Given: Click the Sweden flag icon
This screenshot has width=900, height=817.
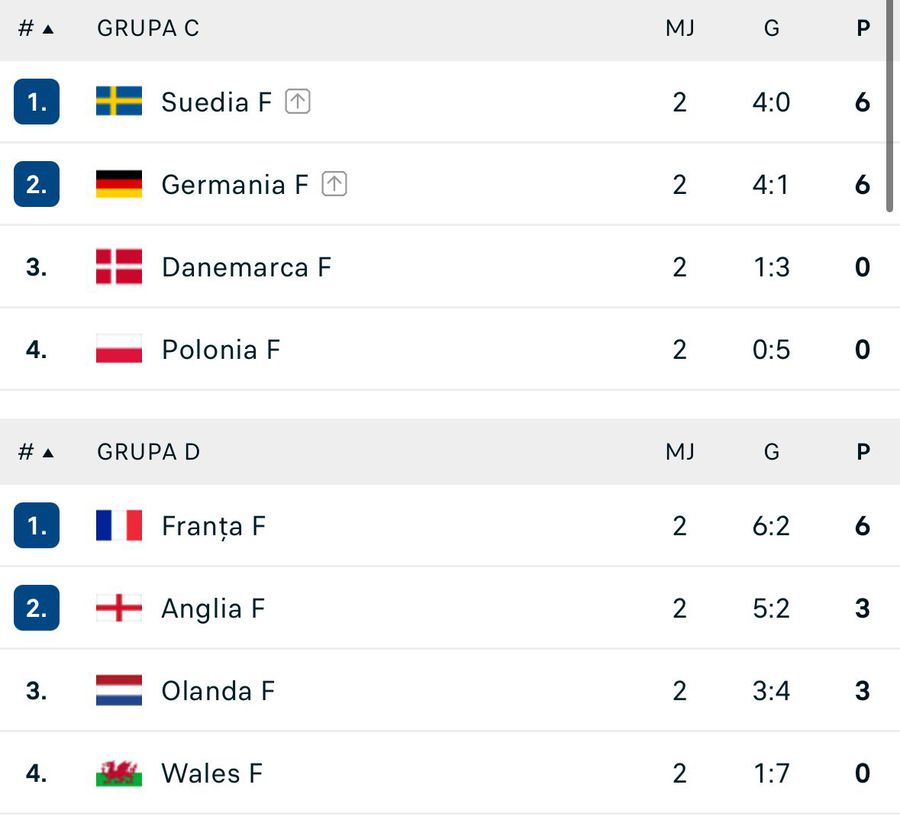Looking at the screenshot, I should (117, 102).
